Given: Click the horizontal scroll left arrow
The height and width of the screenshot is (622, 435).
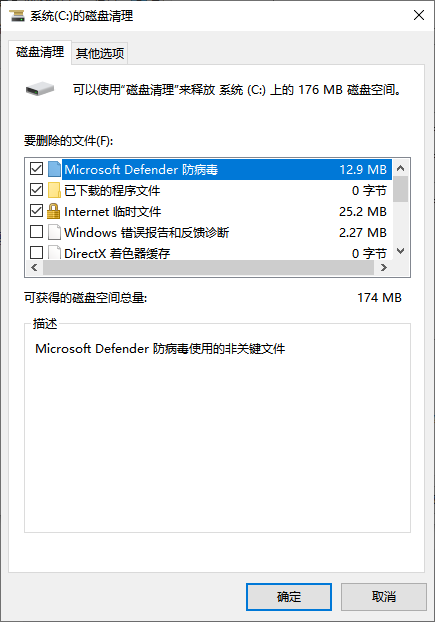Looking at the screenshot, I should (x=34, y=268).
